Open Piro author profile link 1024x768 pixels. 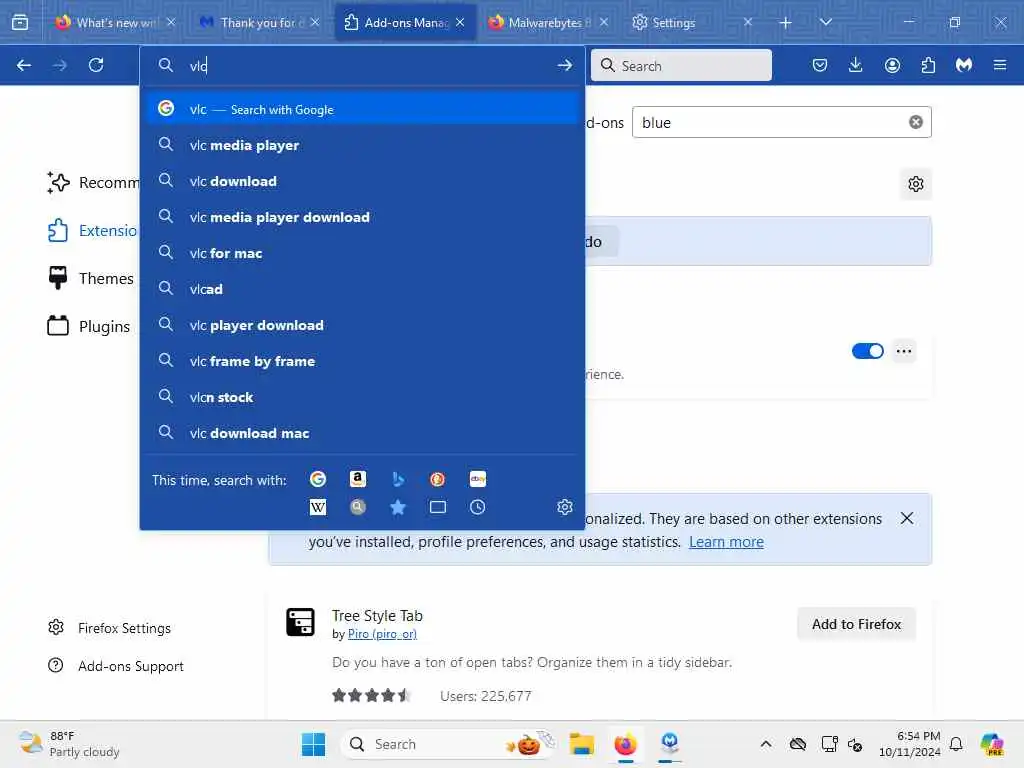tap(382, 634)
